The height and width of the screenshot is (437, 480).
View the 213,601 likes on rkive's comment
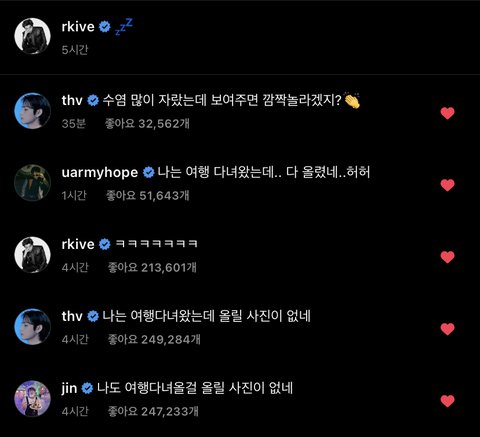click(152, 267)
